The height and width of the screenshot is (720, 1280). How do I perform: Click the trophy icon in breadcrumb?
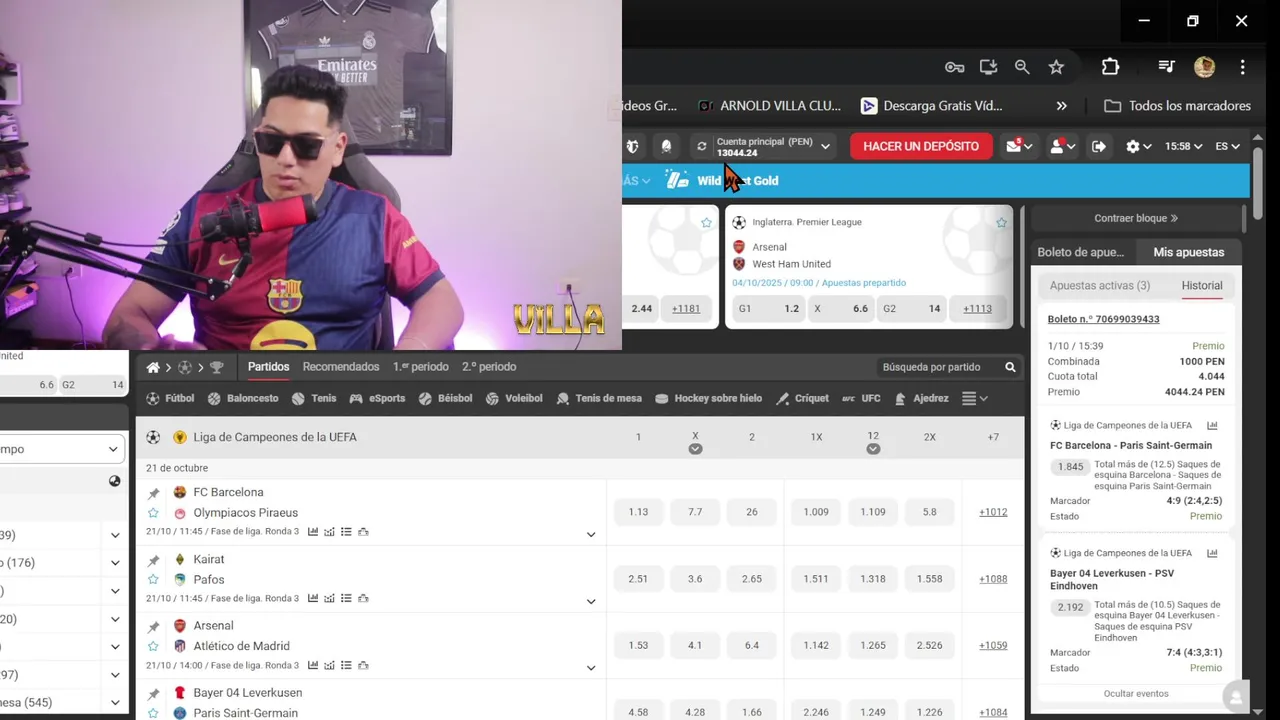[216, 368]
